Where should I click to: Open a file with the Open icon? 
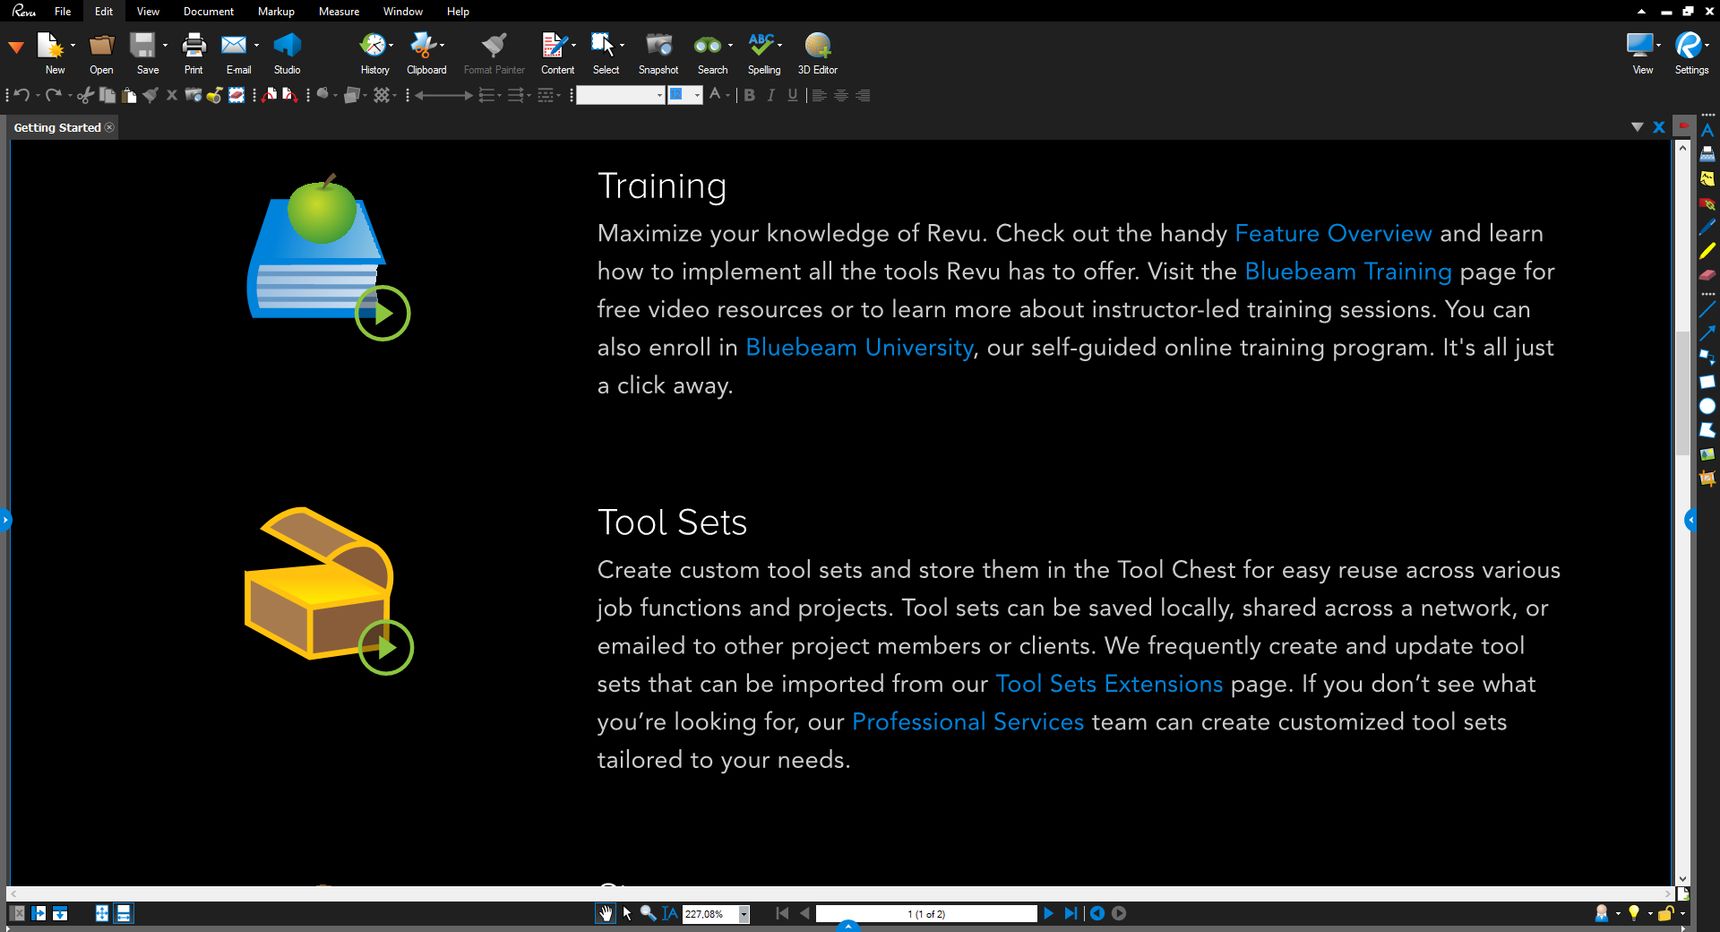101,45
